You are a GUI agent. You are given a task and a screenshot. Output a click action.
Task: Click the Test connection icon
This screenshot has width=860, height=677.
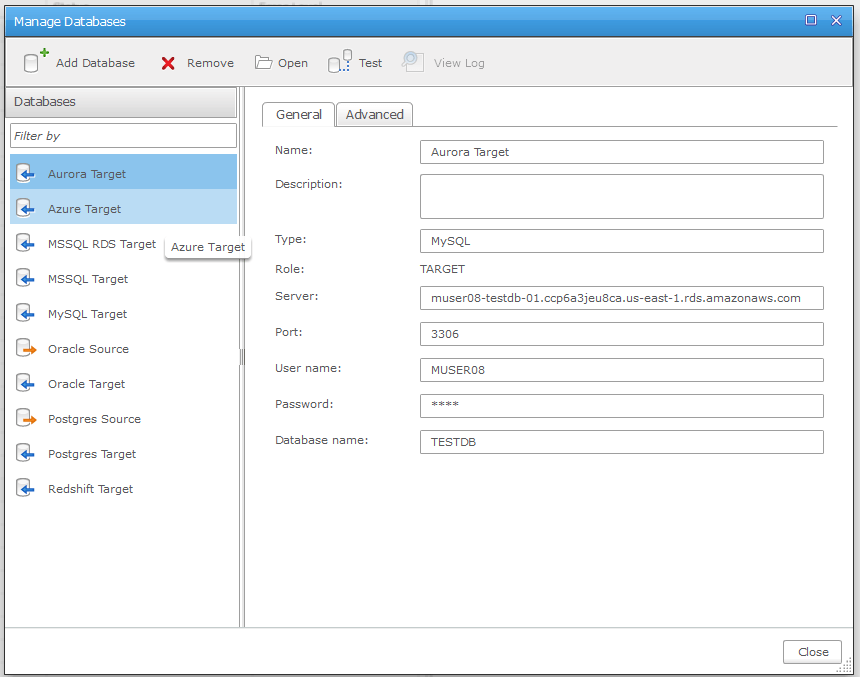pyautogui.click(x=340, y=63)
